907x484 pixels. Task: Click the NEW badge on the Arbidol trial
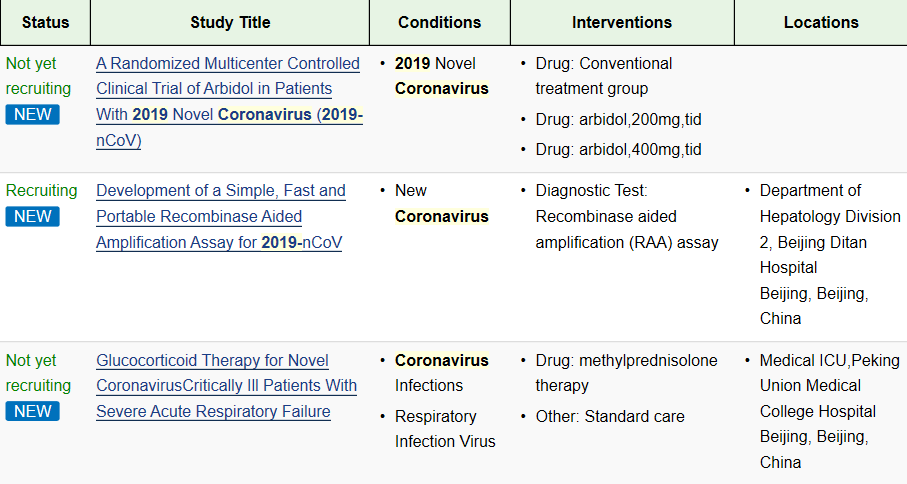click(x=32, y=114)
